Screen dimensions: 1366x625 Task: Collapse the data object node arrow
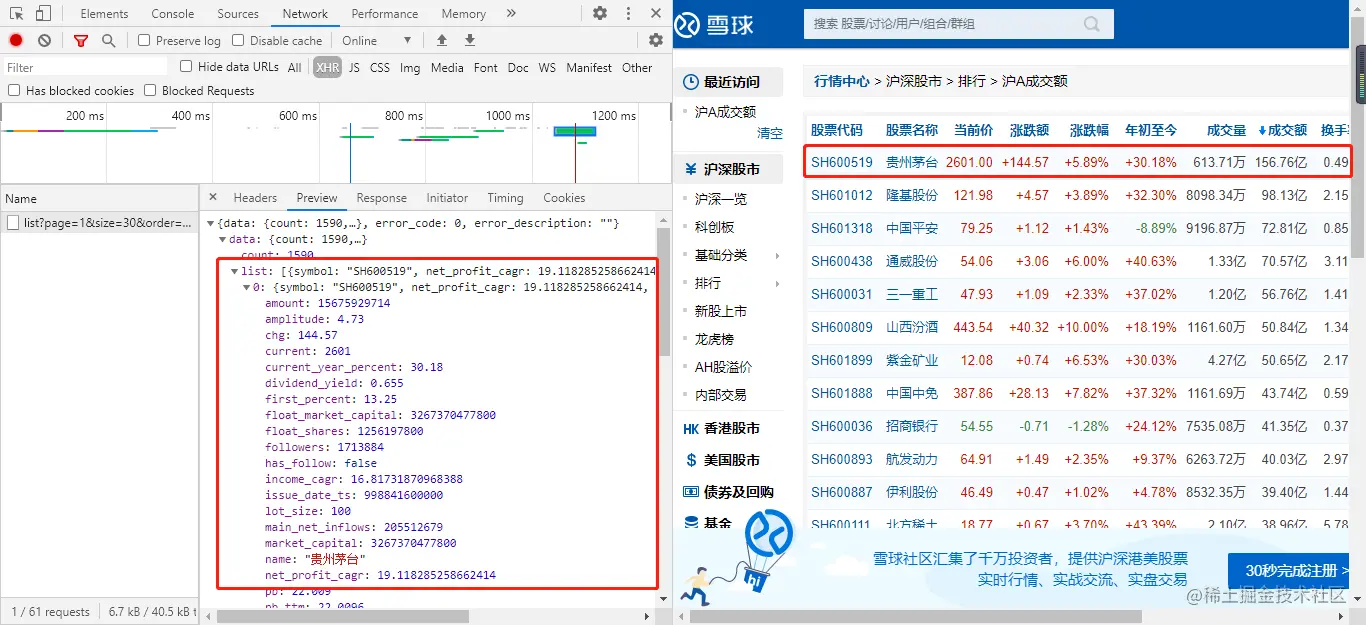click(x=223, y=240)
